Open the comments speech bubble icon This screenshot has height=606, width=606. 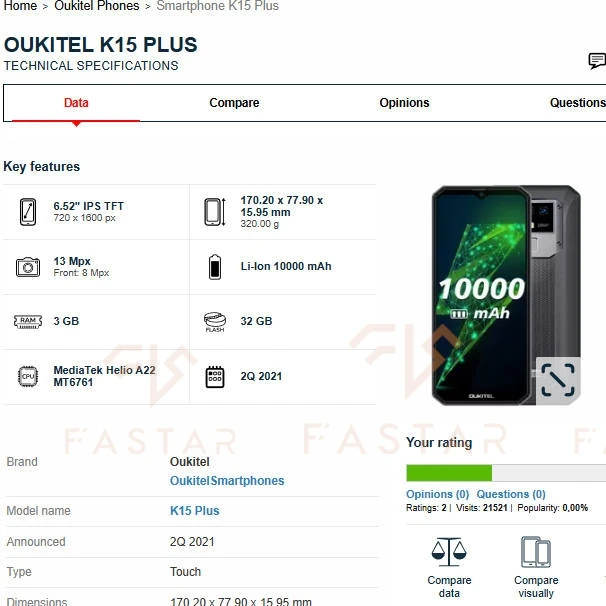597,61
